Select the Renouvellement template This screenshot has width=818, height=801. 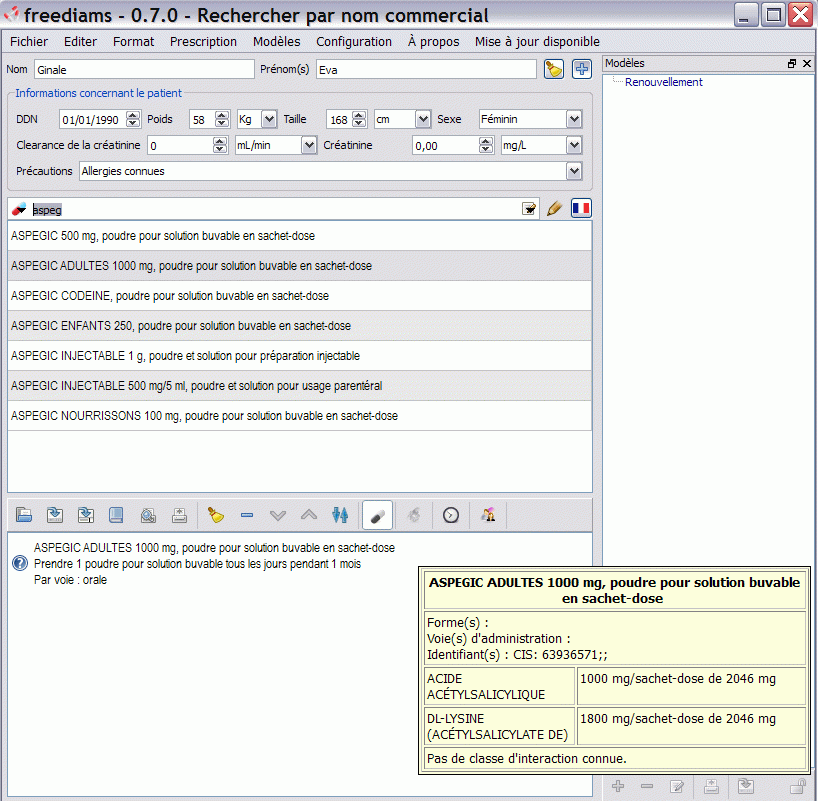click(x=664, y=82)
